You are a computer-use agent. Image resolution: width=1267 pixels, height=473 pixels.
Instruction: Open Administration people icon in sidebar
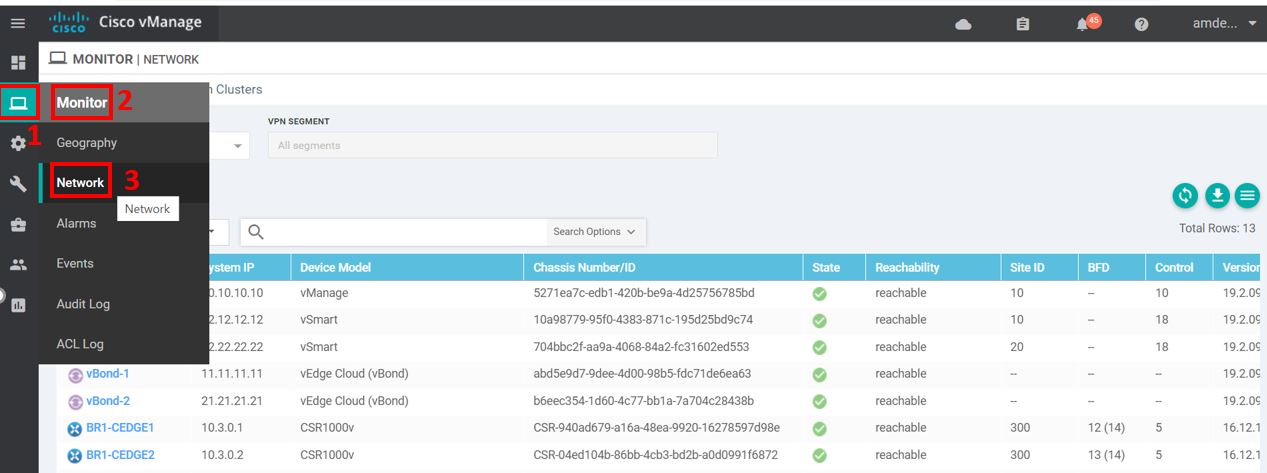[18, 265]
